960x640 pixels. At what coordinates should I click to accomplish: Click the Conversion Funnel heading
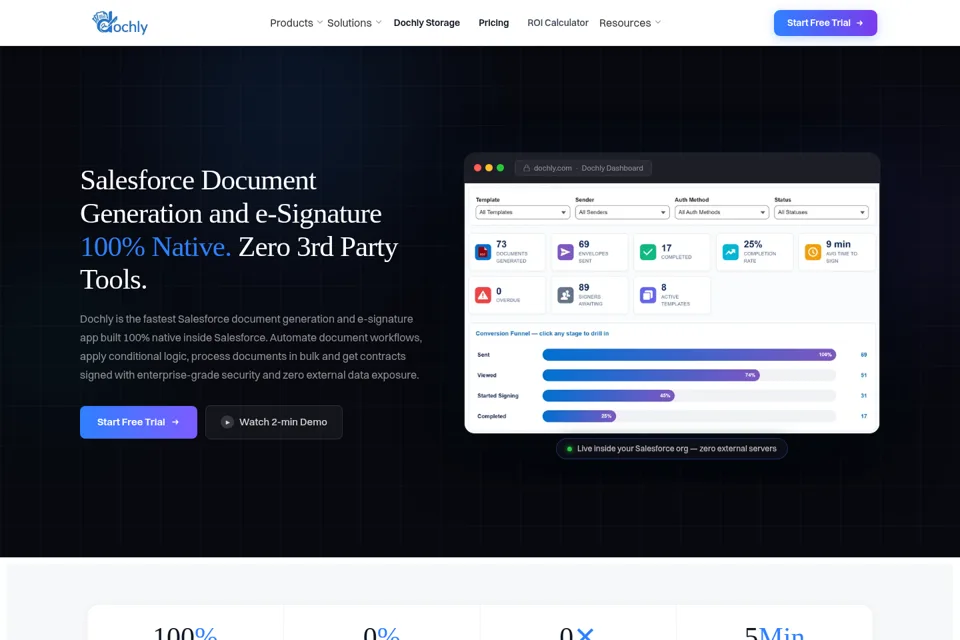542,333
